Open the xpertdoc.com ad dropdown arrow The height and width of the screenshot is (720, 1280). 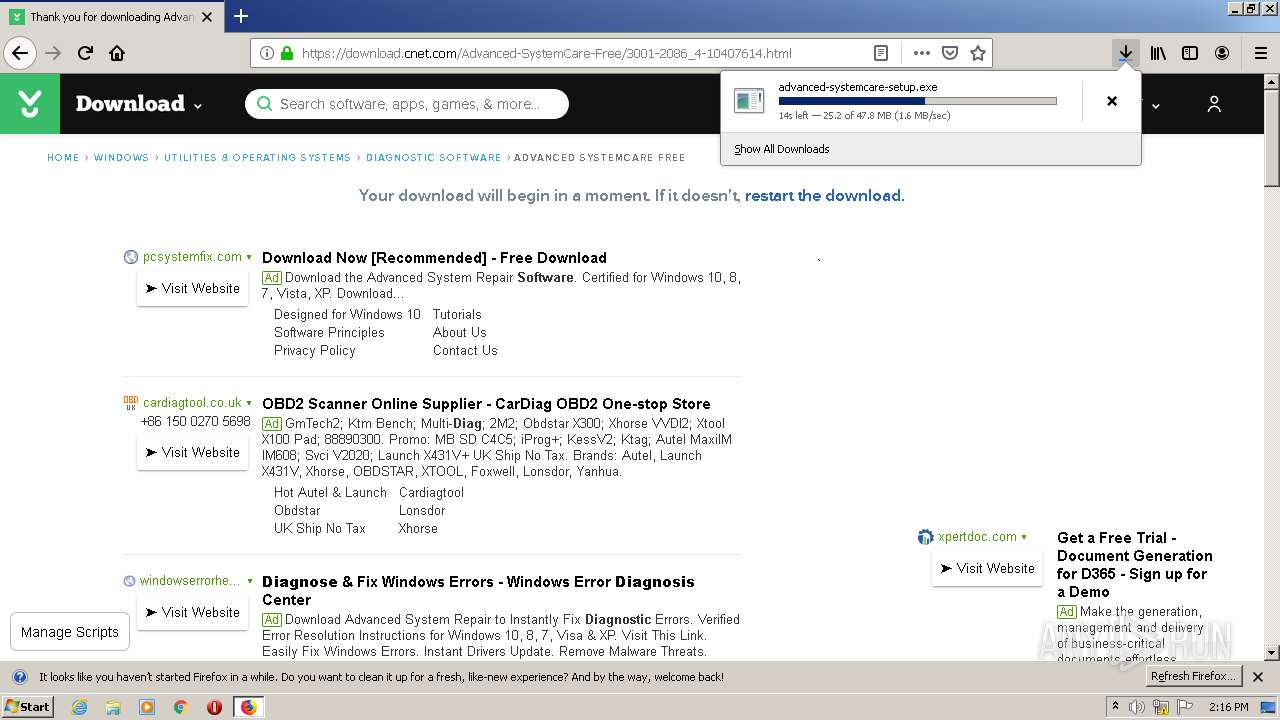coord(1024,537)
